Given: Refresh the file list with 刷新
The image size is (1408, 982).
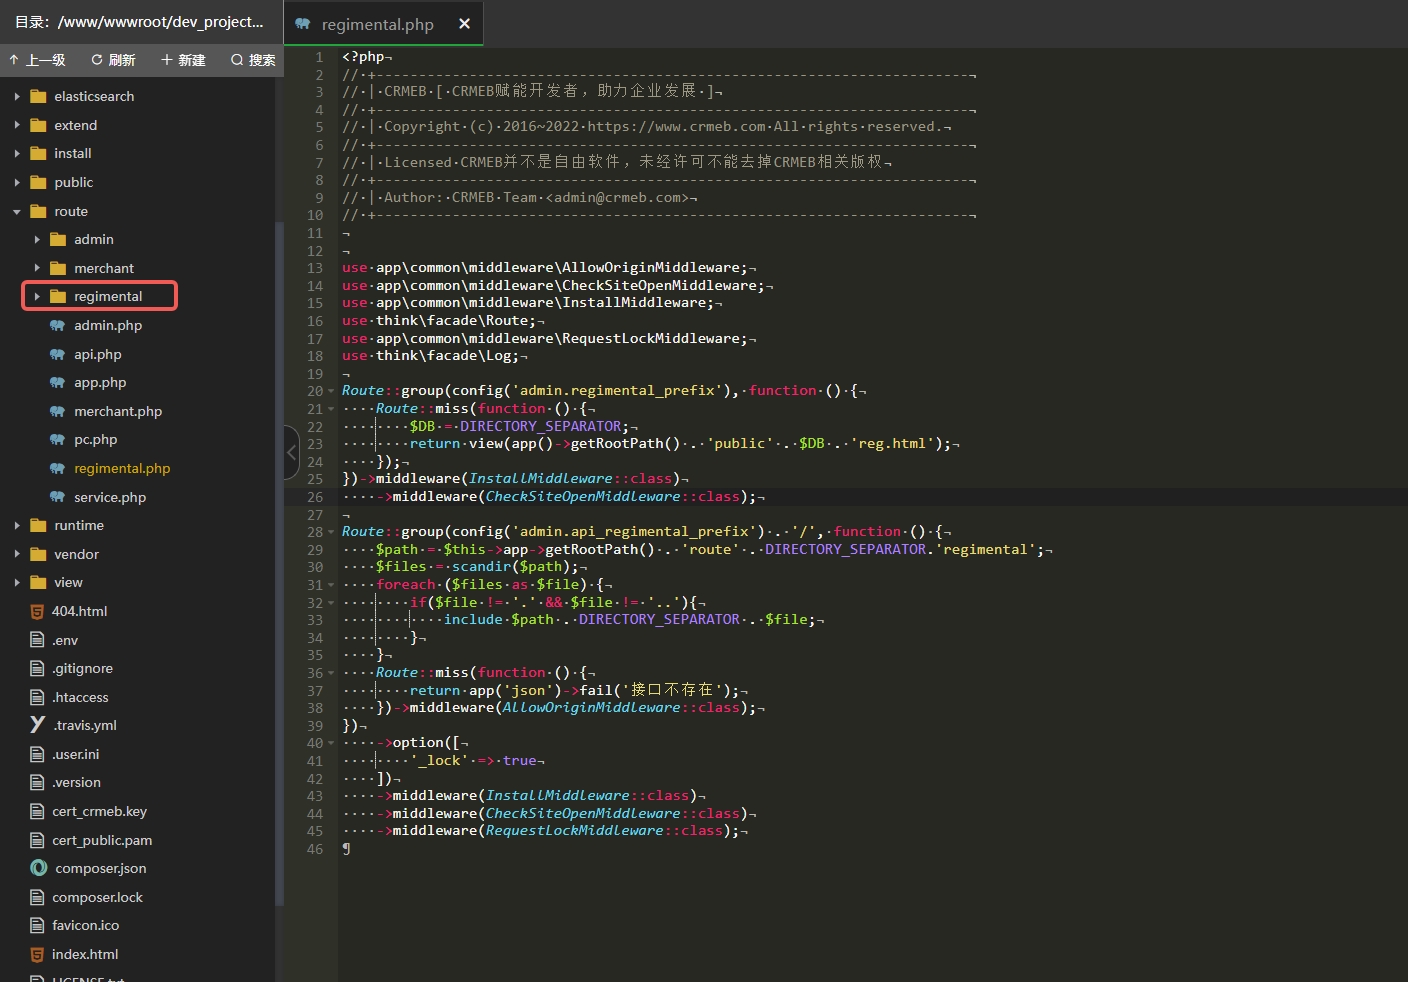Looking at the screenshot, I should tap(113, 60).
